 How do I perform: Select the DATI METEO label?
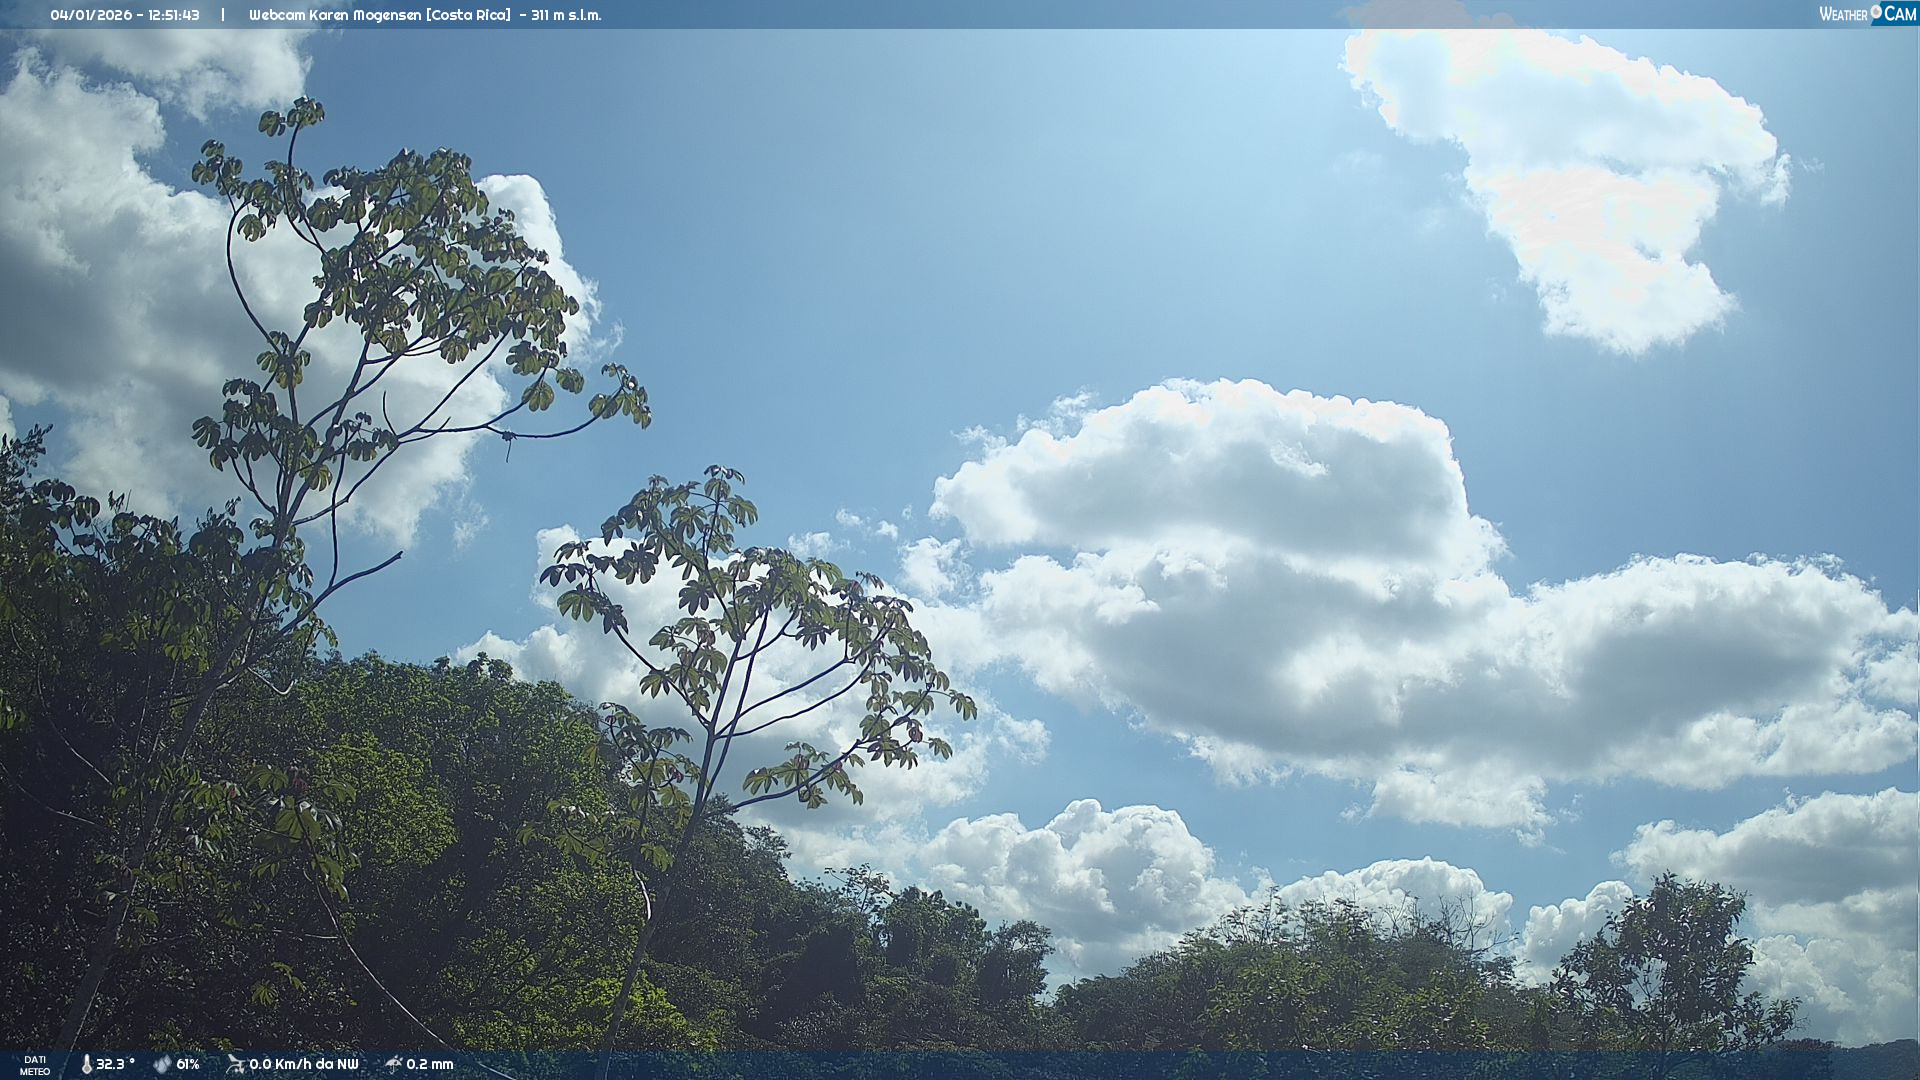(x=35, y=1065)
